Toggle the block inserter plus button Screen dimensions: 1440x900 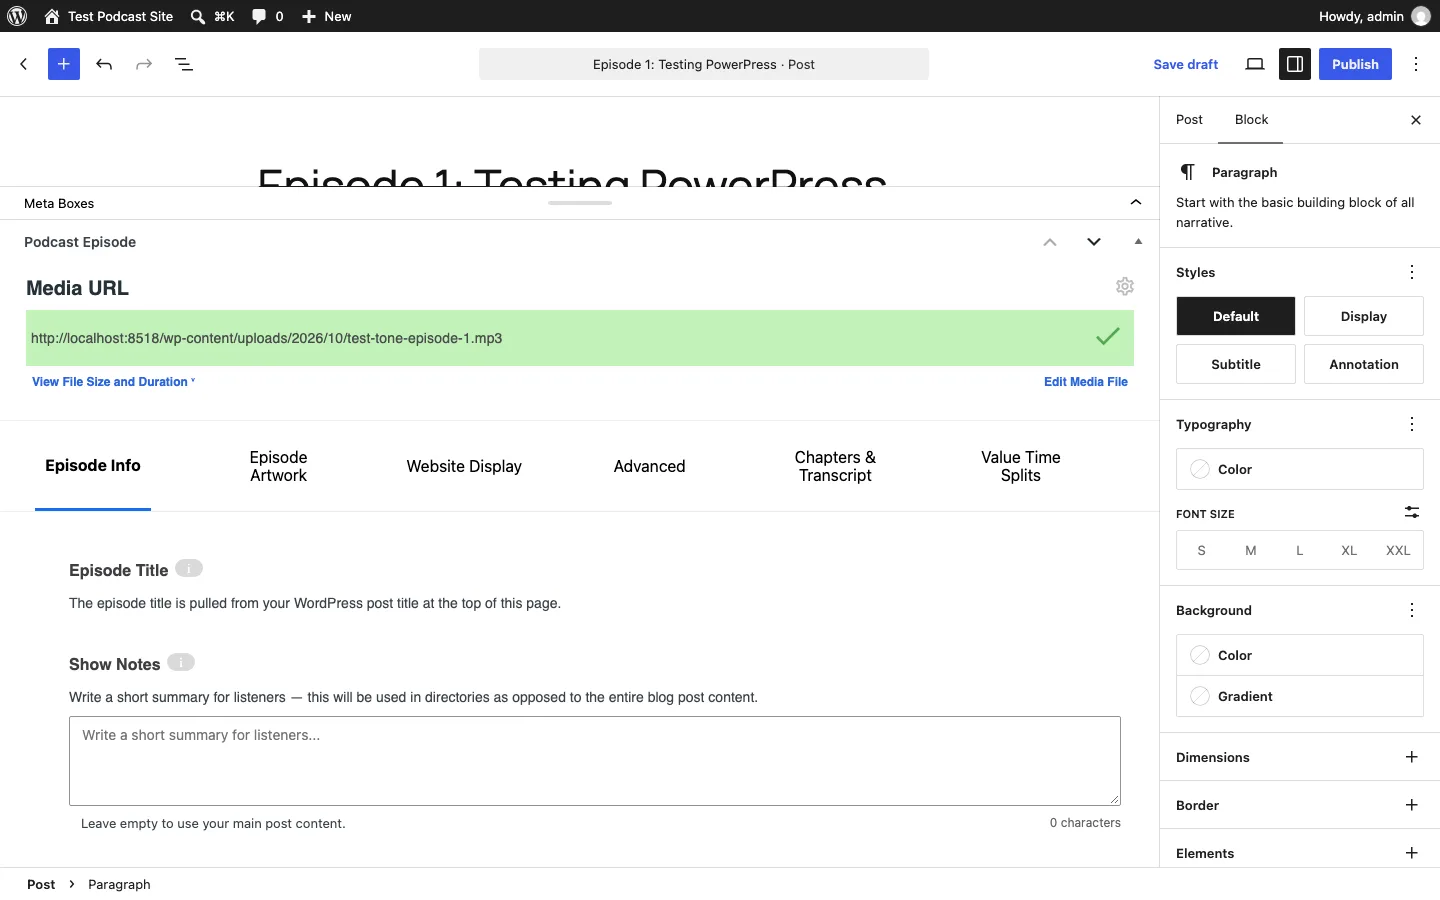click(64, 64)
